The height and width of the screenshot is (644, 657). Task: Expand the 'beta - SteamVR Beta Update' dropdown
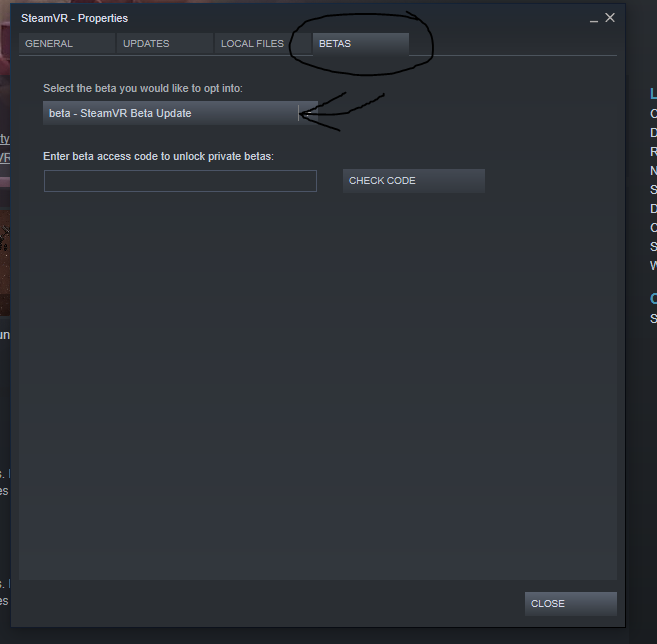click(x=180, y=113)
